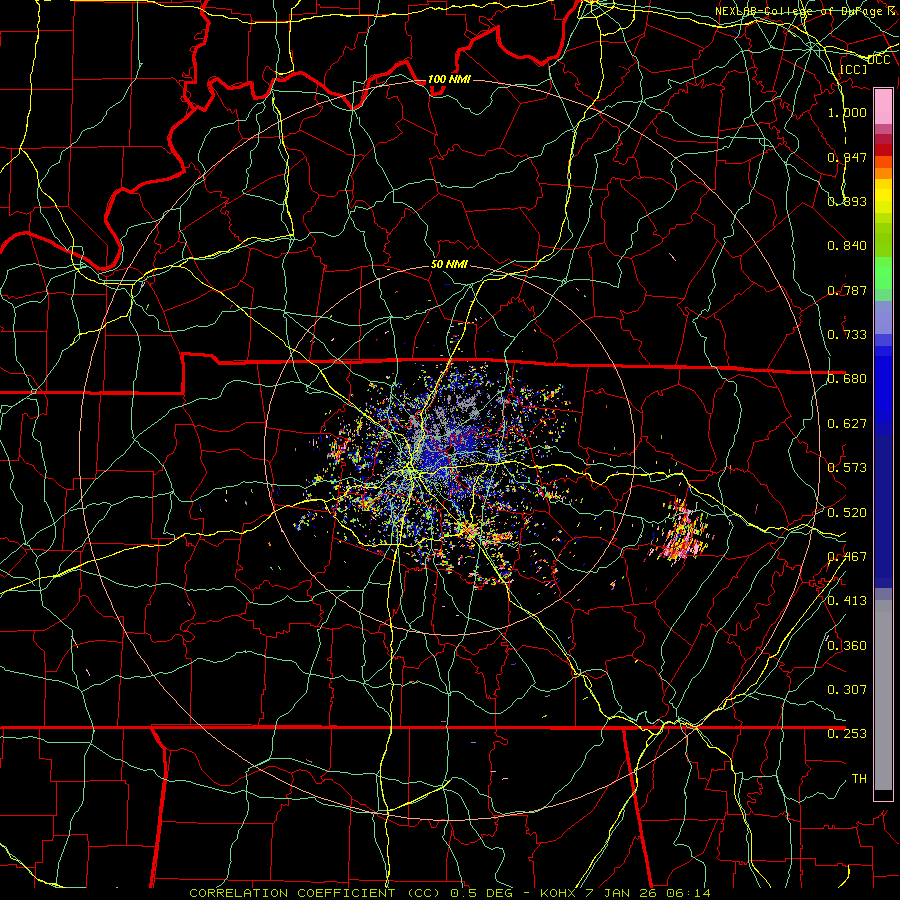Select the 0.307 legend value
Viewport: 900px width, 900px height.
coord(847,689)
